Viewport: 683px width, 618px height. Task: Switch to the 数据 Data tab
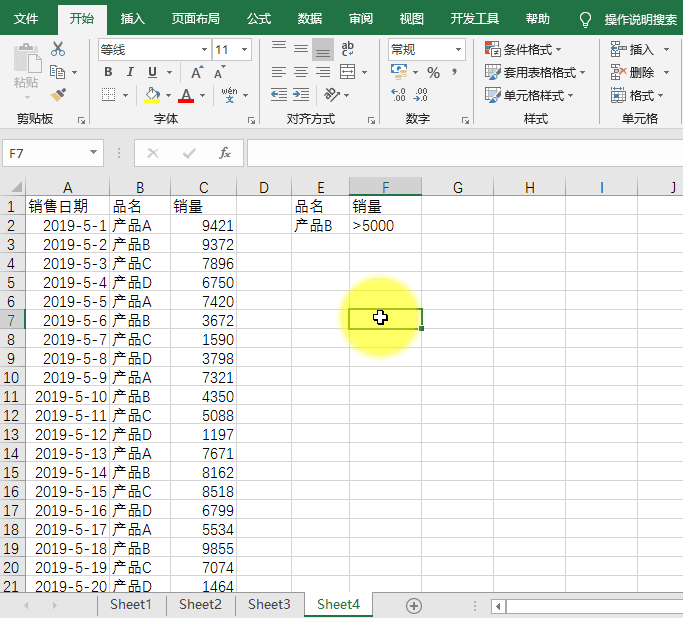coord(310,19)
